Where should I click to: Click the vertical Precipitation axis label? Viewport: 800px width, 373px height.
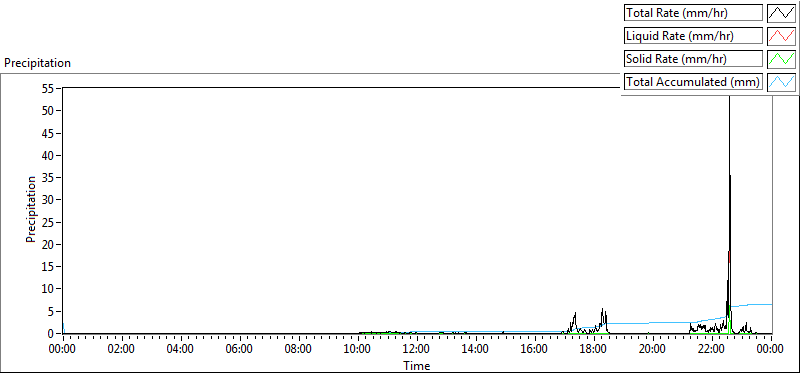click(31, 209)
